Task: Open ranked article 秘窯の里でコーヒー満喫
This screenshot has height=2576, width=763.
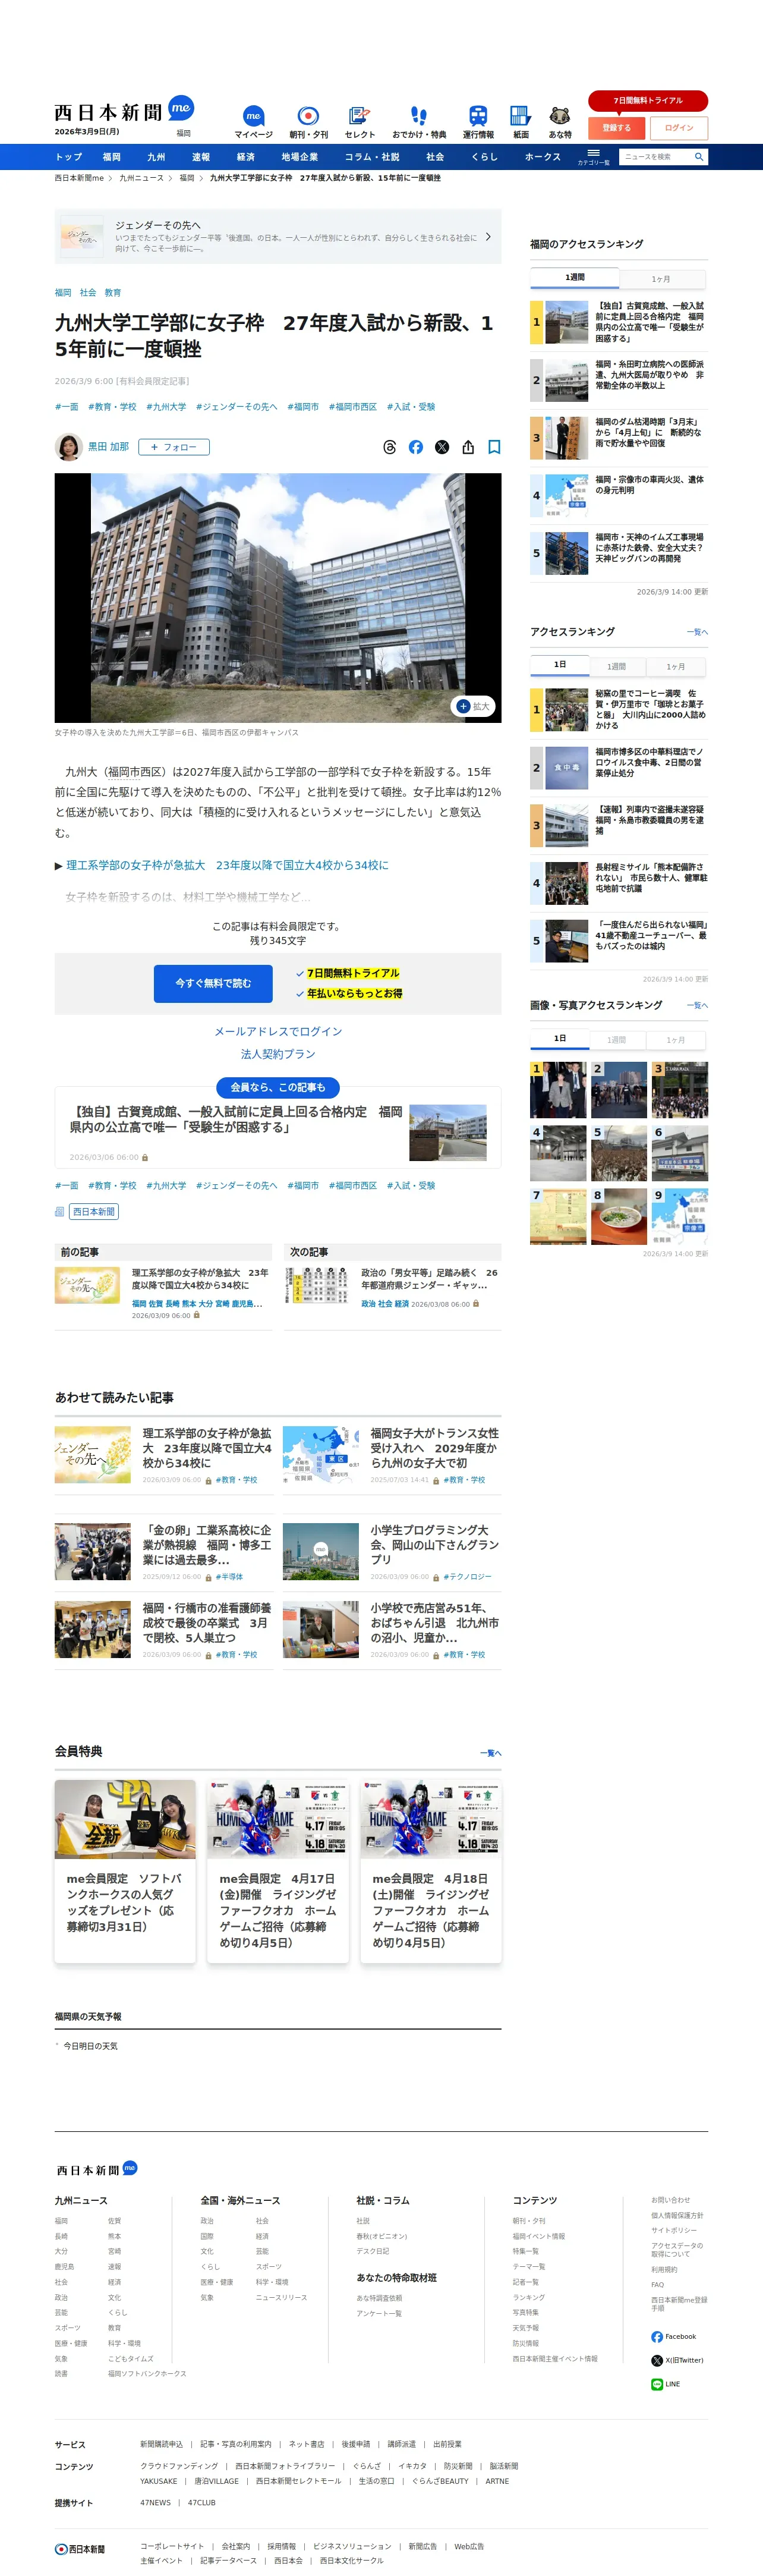Action: 619,709
